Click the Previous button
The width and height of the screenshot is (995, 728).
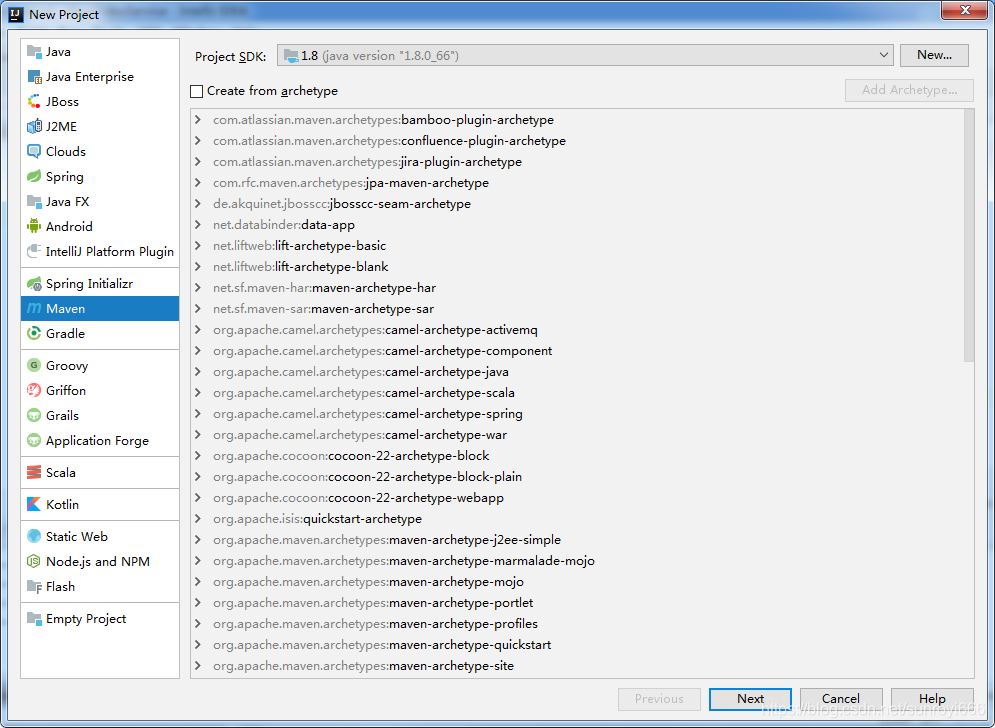[x=659, y=699]
